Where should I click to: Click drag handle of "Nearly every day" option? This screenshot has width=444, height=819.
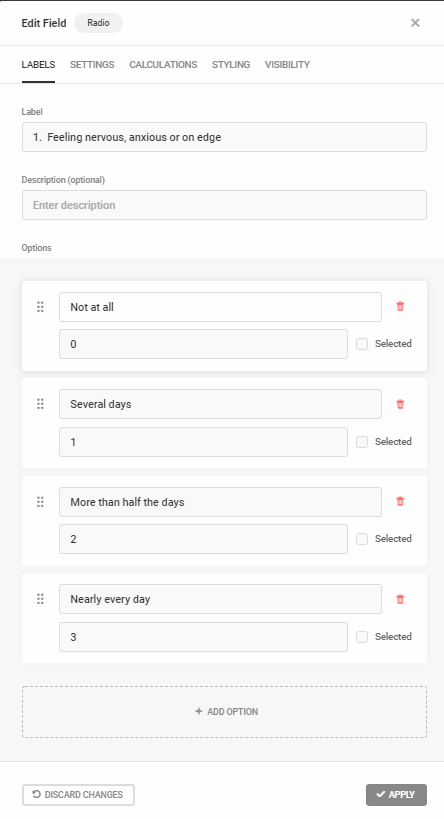tap(40, 599)
